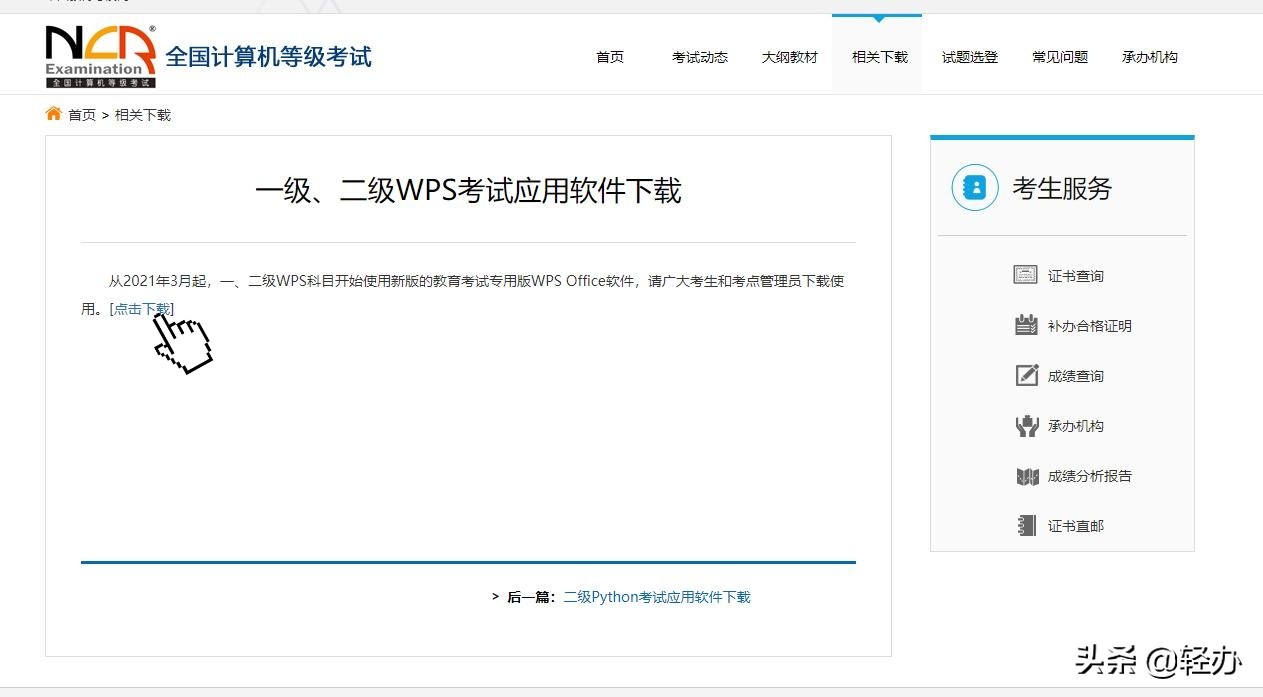This screenshot has height=697, width=1263.
Task: Open the 承办机构 navigation tab
Action: coord(1150,57)
